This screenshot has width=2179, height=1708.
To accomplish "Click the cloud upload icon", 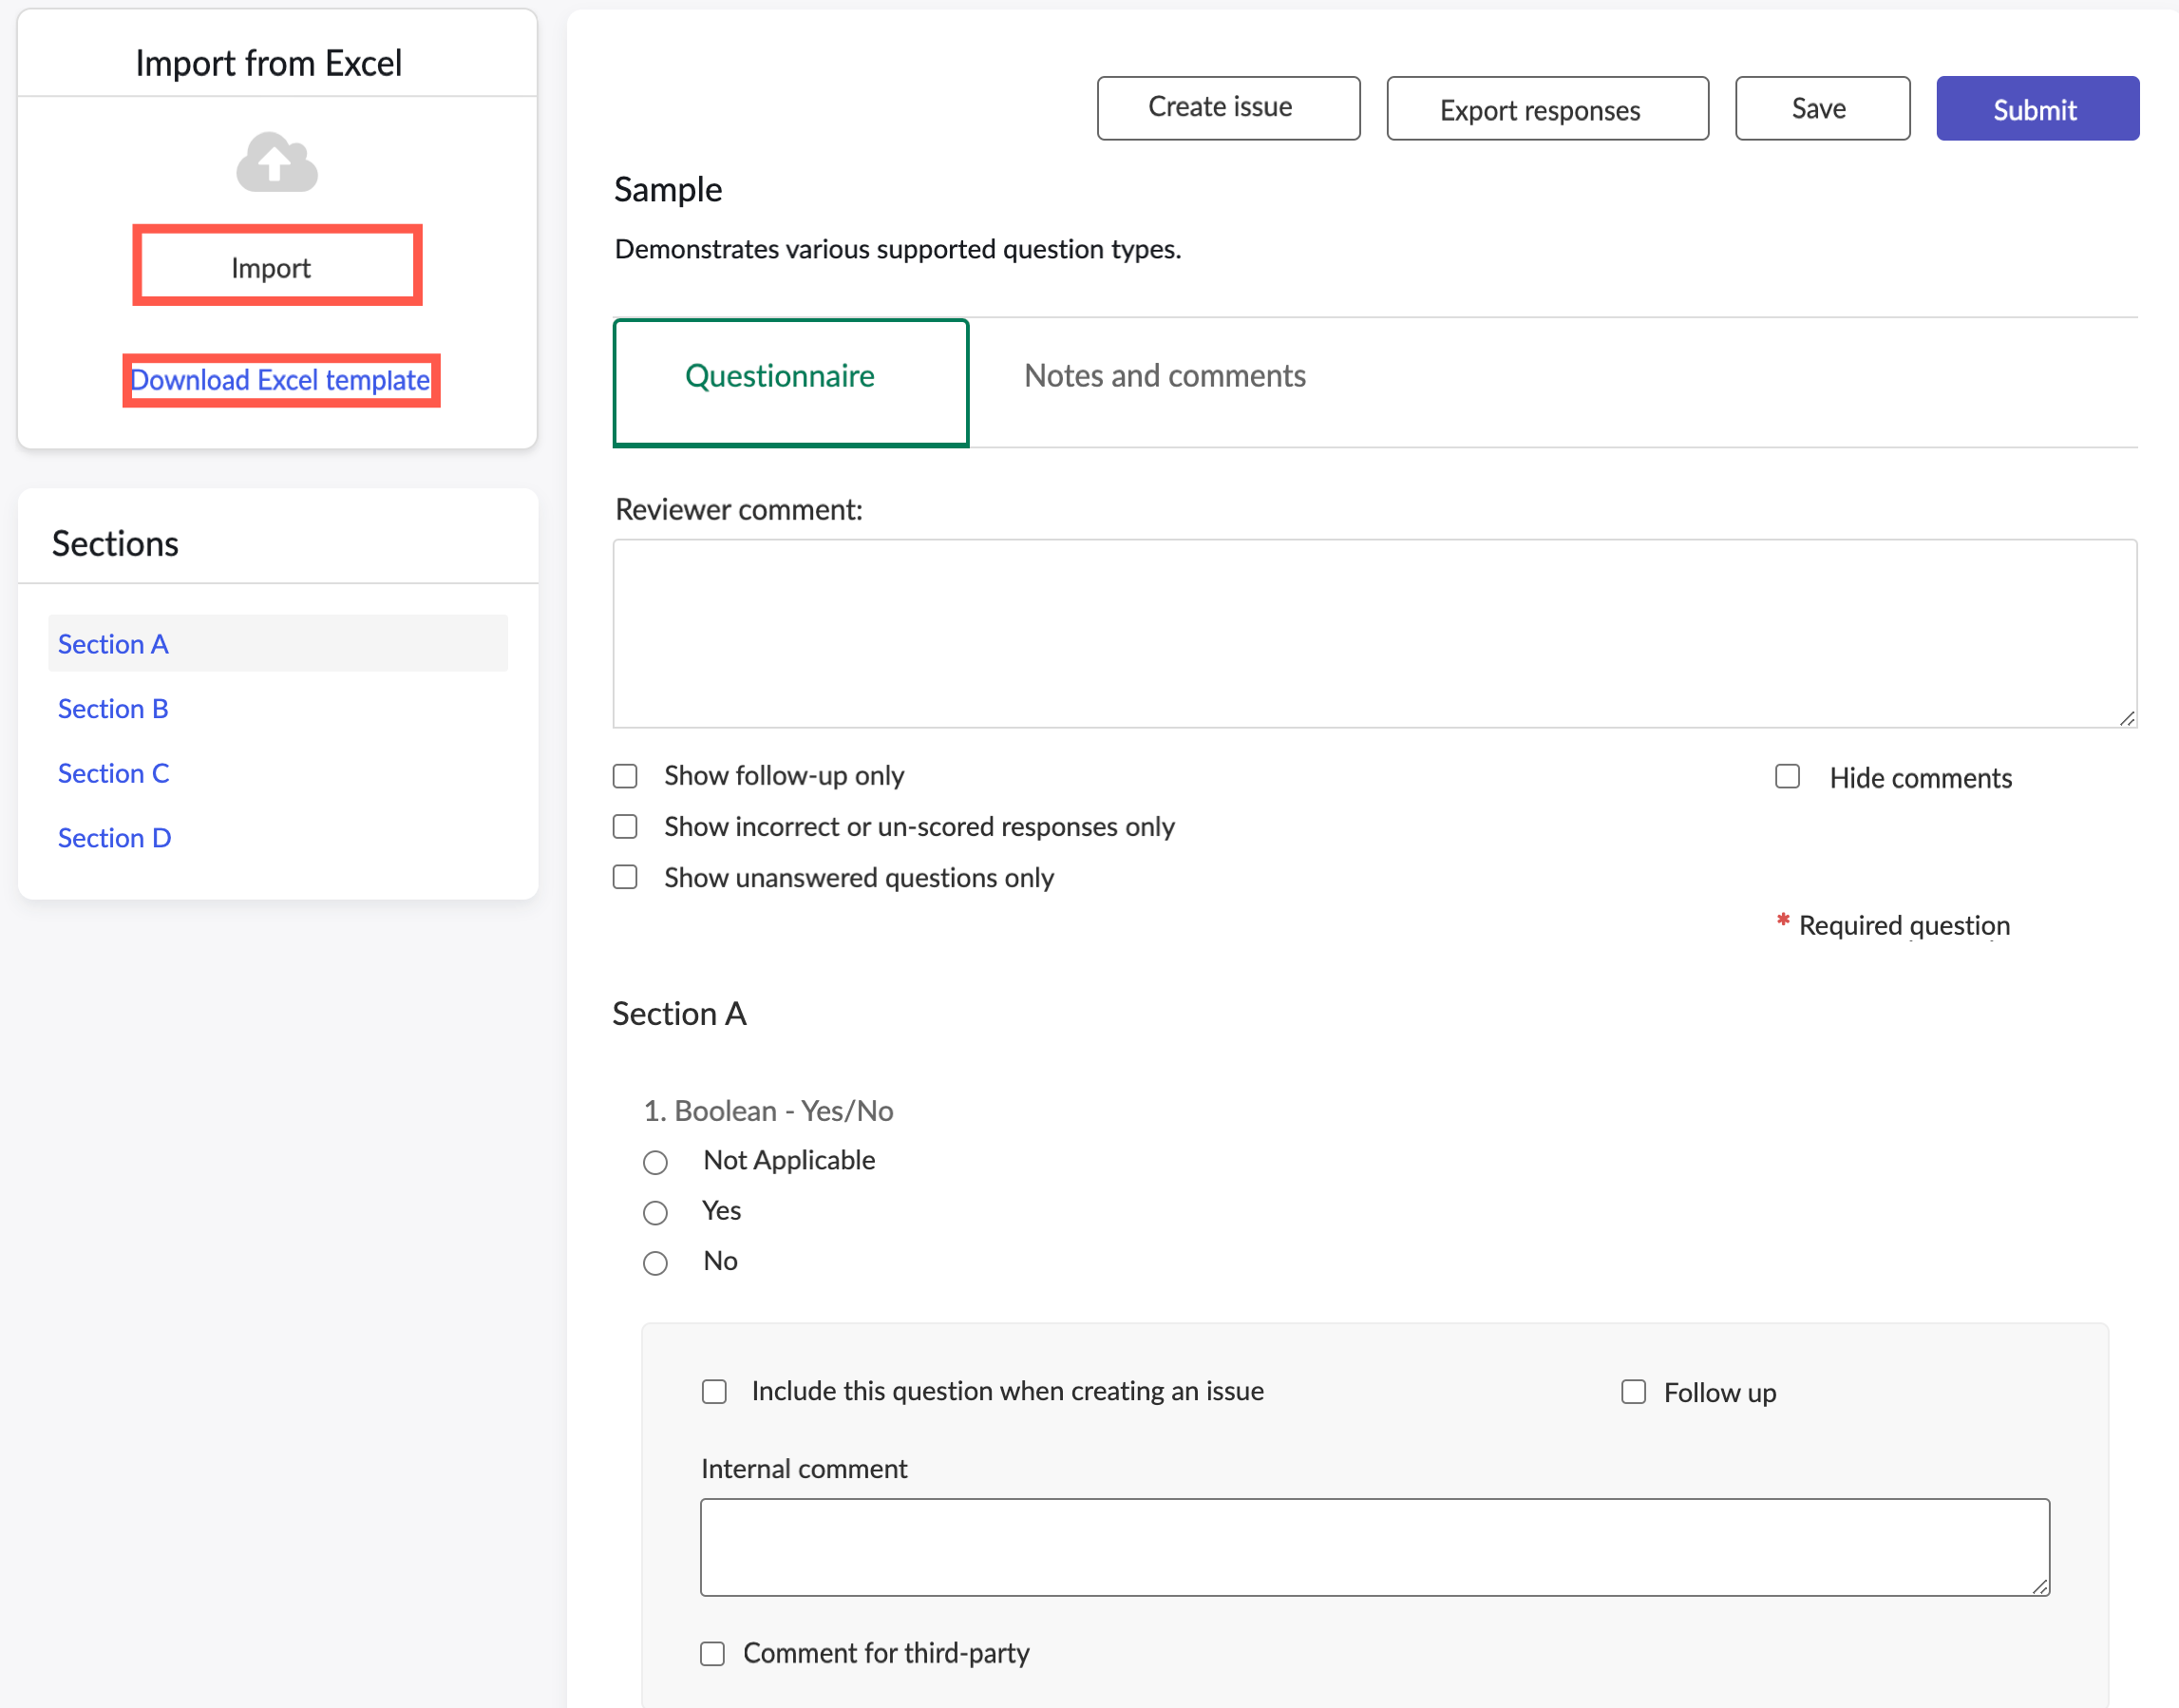I will click(x=277, y=162).
